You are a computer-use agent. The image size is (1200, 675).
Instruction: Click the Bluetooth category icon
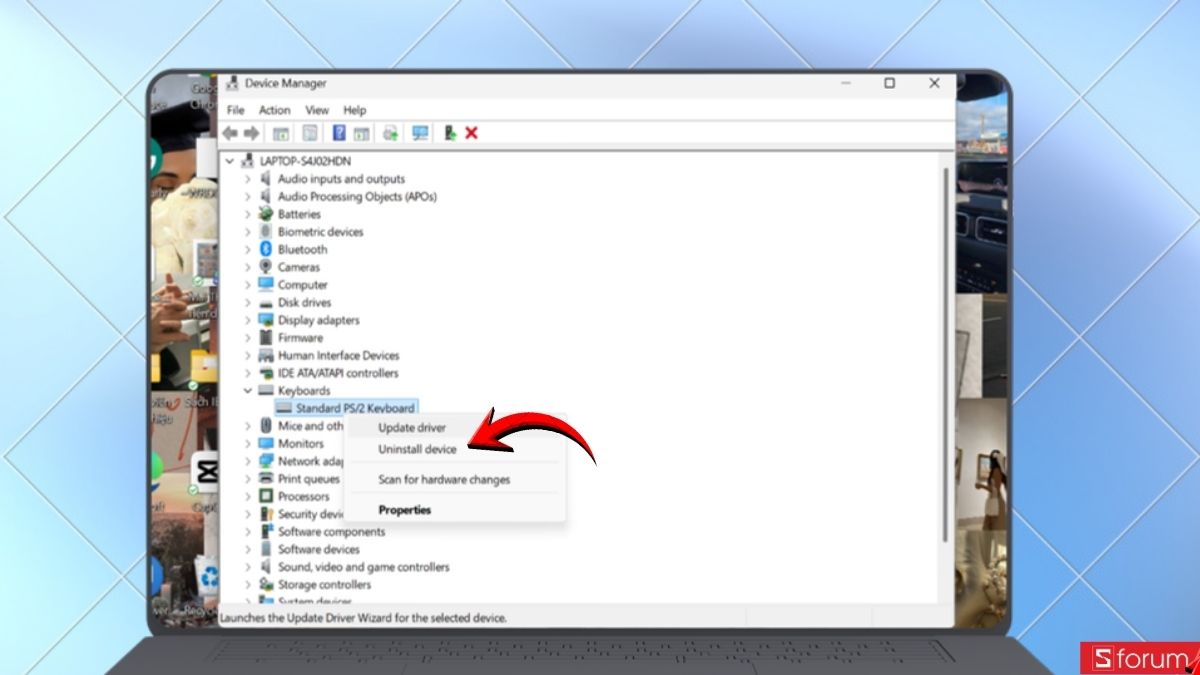click(x=266, y=249)
